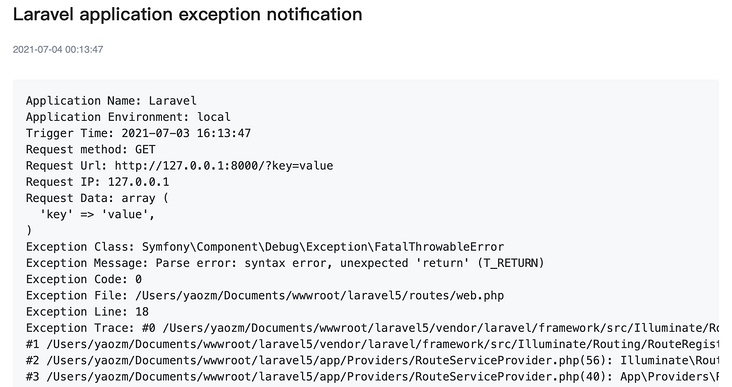Click the Request Data: array line
This screenshot has height=387, width=732.
coord(97,198)
